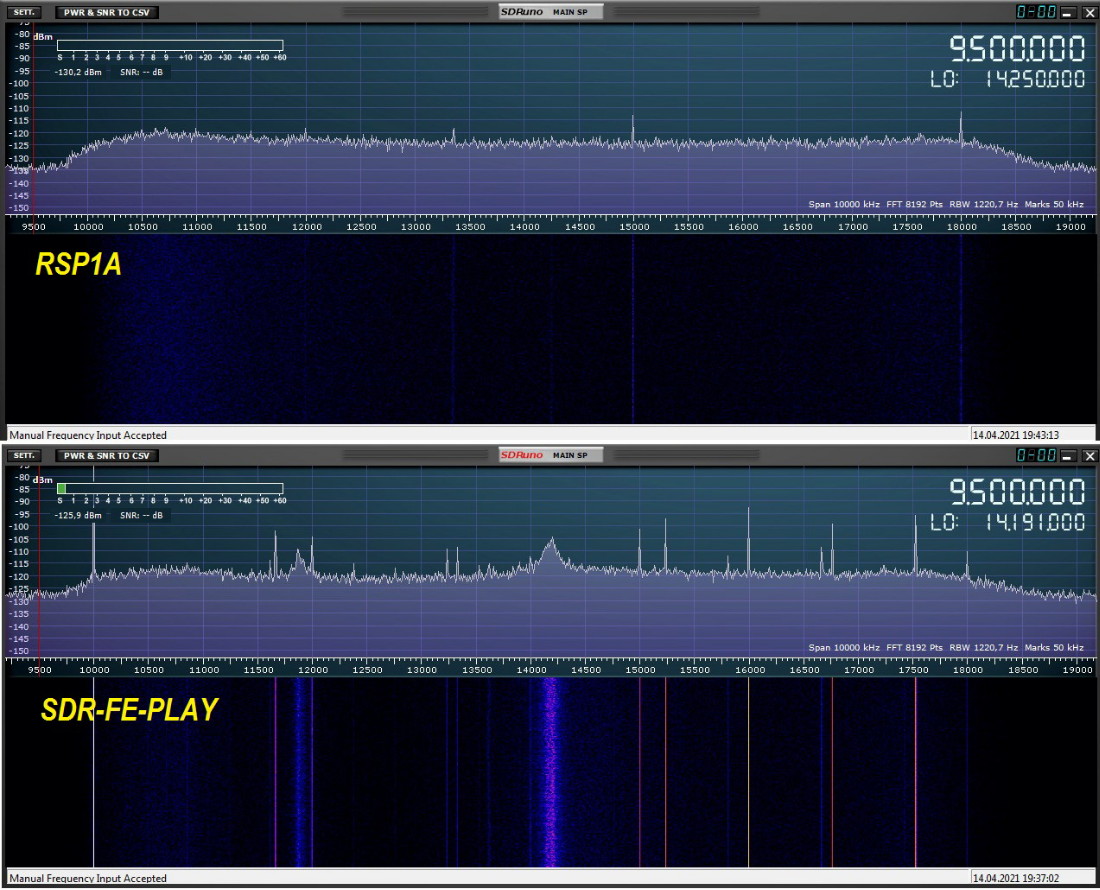Viewport: 1100px width, 890px height.
Task: Click the 9.500.000 frequency display in upper window
Action: pos(1017,49)
